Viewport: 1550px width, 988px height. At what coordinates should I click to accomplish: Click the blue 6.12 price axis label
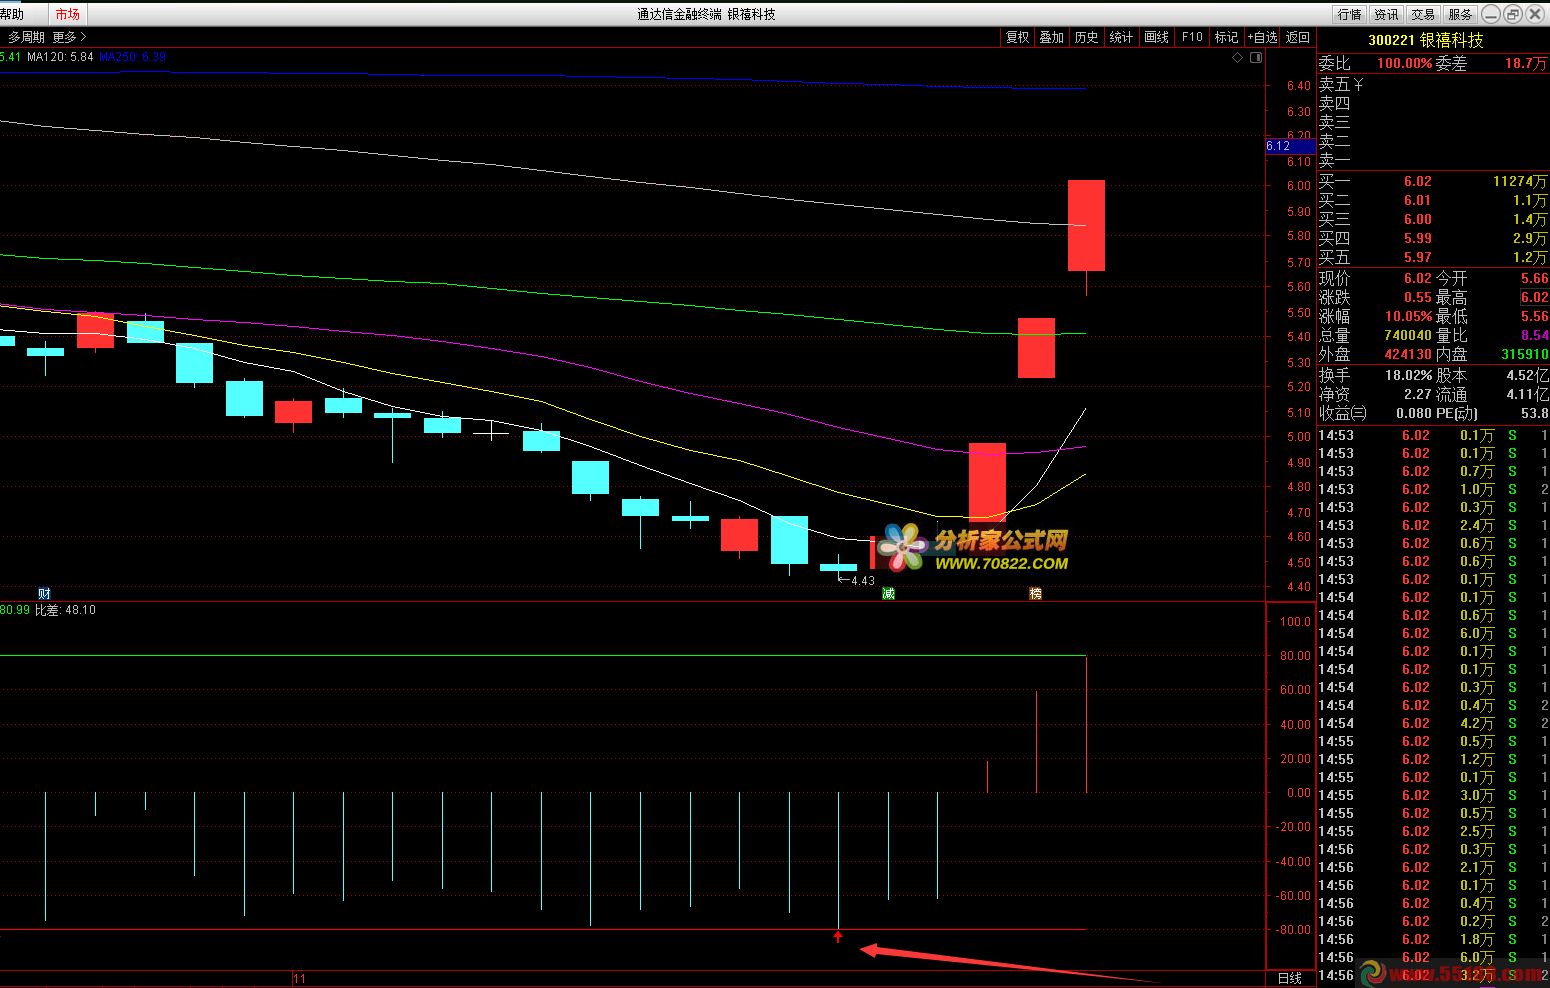pos(1290,146)
